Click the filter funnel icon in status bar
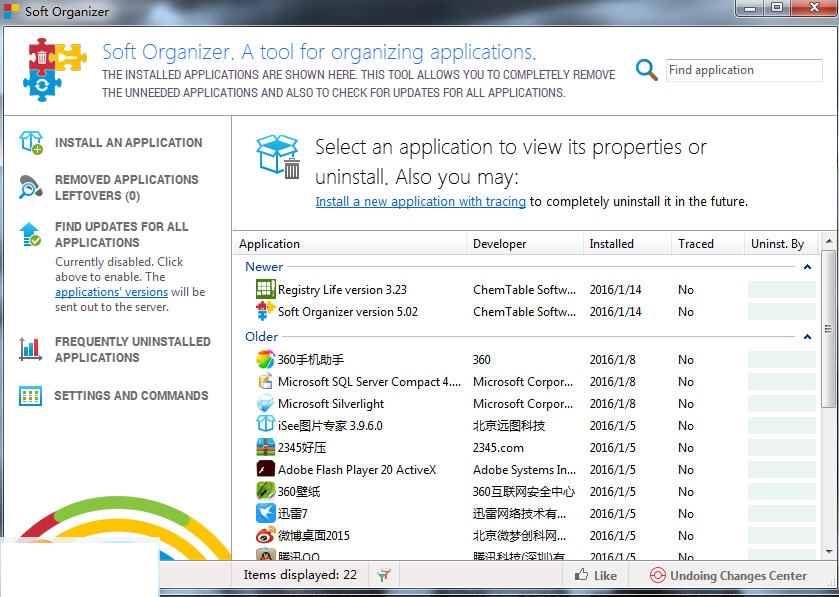839x597 pixels. 384,575
